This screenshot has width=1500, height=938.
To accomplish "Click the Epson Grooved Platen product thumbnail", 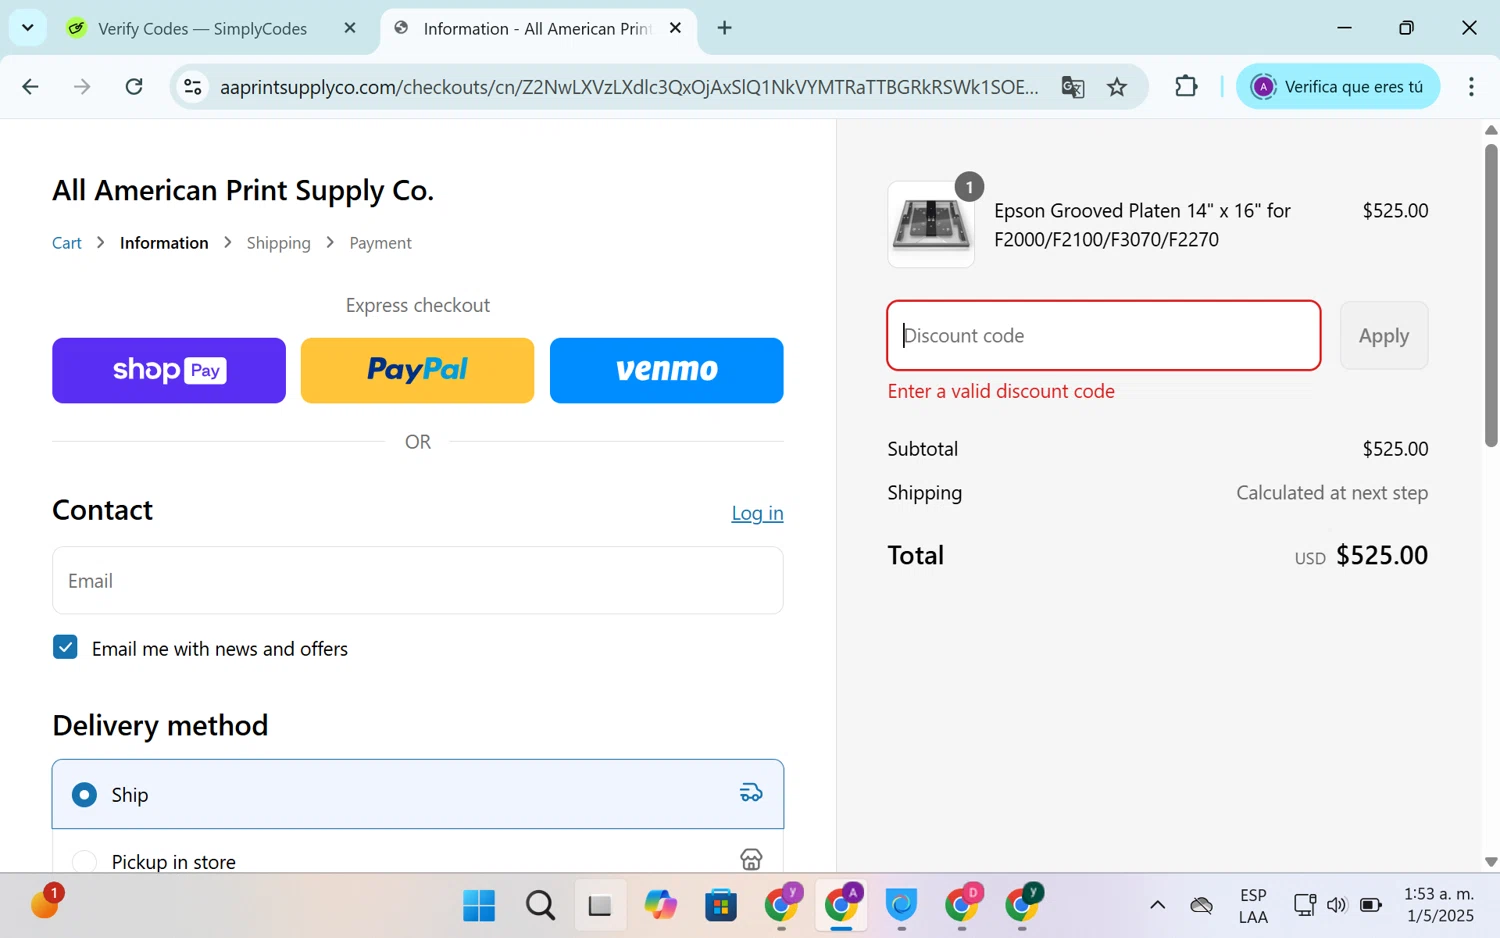I will [931, 224].
